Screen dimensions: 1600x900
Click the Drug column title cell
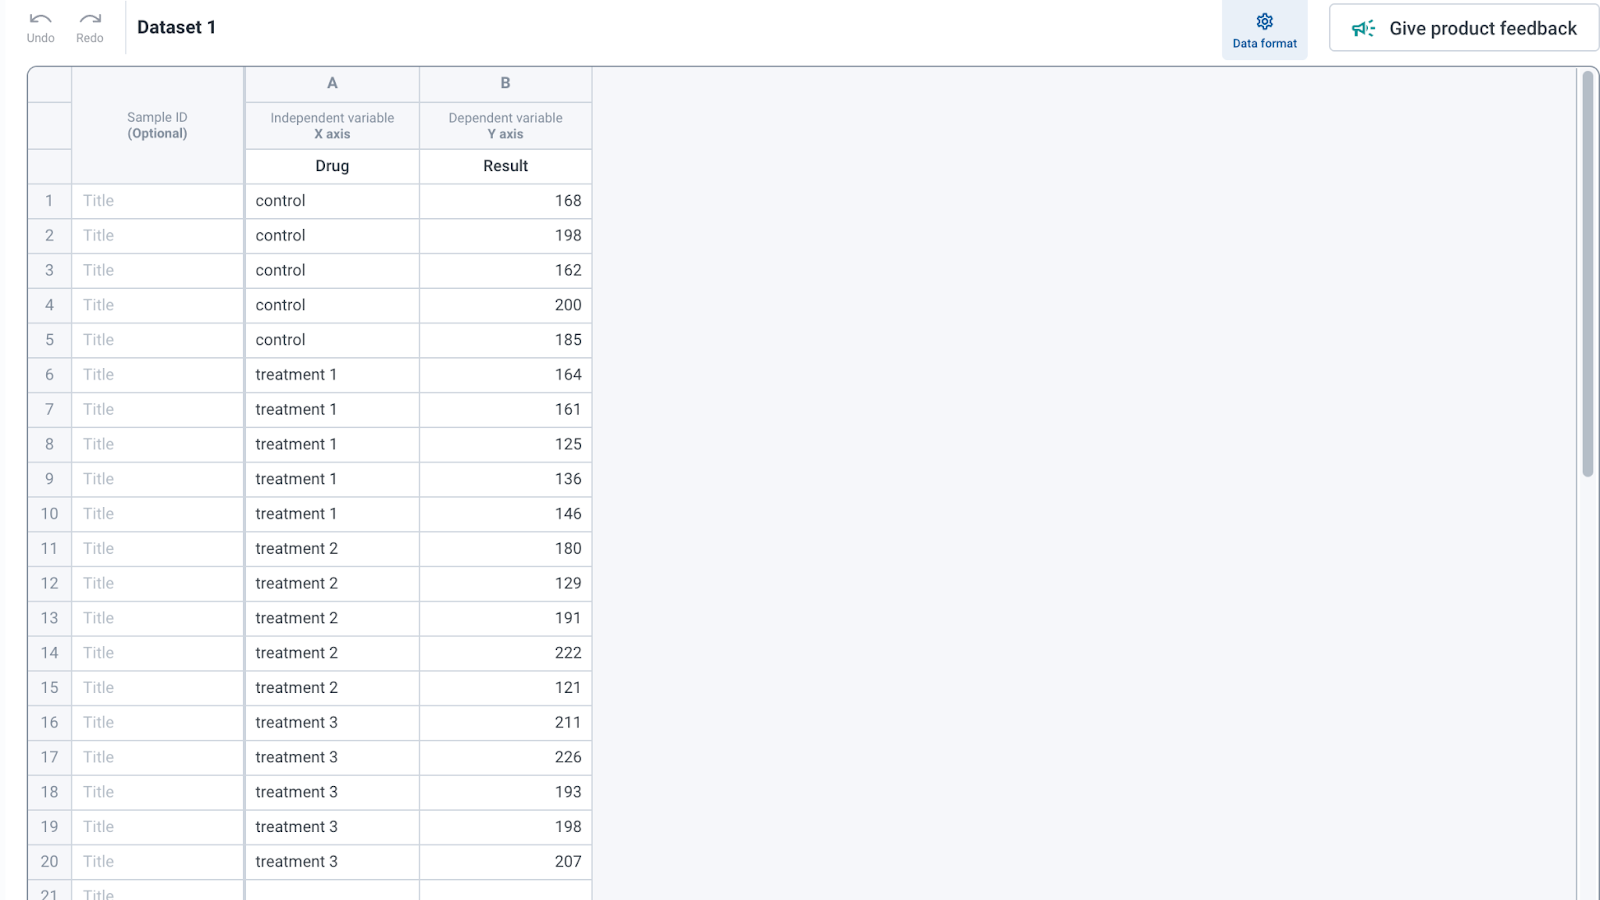click(332, 166)
